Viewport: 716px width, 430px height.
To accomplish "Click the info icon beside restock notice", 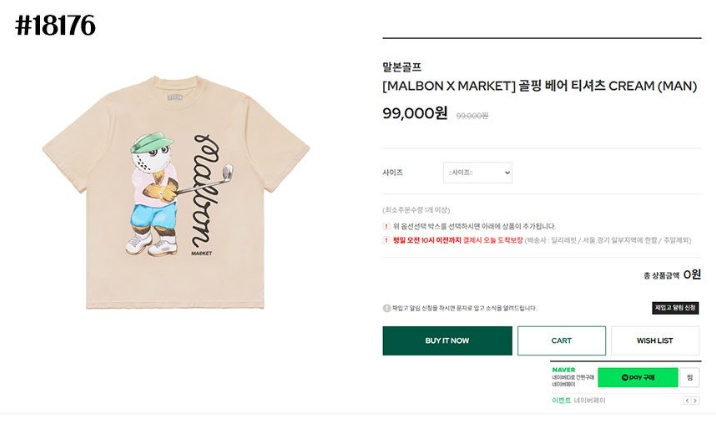I will [x=386, y=308].
